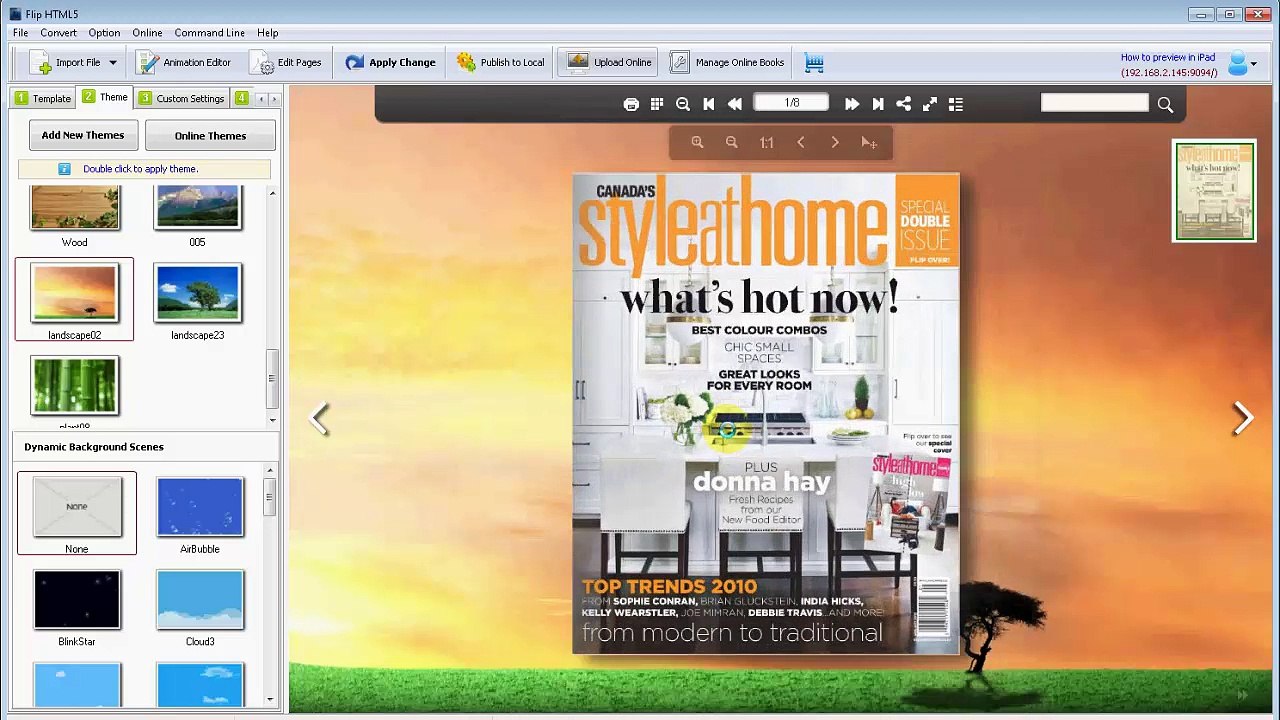The width and height of the screenshot is (1280, 720).
Task: Open Animation Editor
Action: (x=184, y=63)
